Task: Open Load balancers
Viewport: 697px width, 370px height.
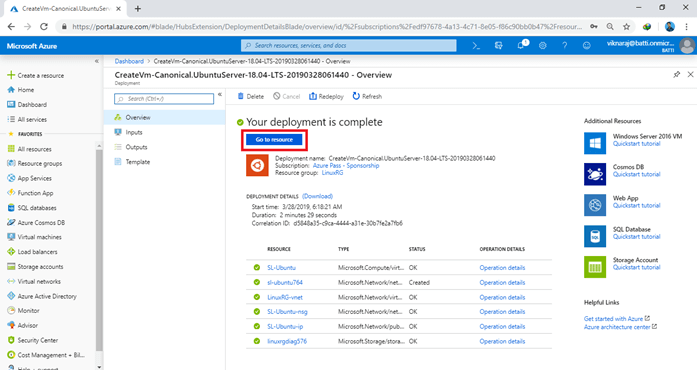Action: click(32, 252)
